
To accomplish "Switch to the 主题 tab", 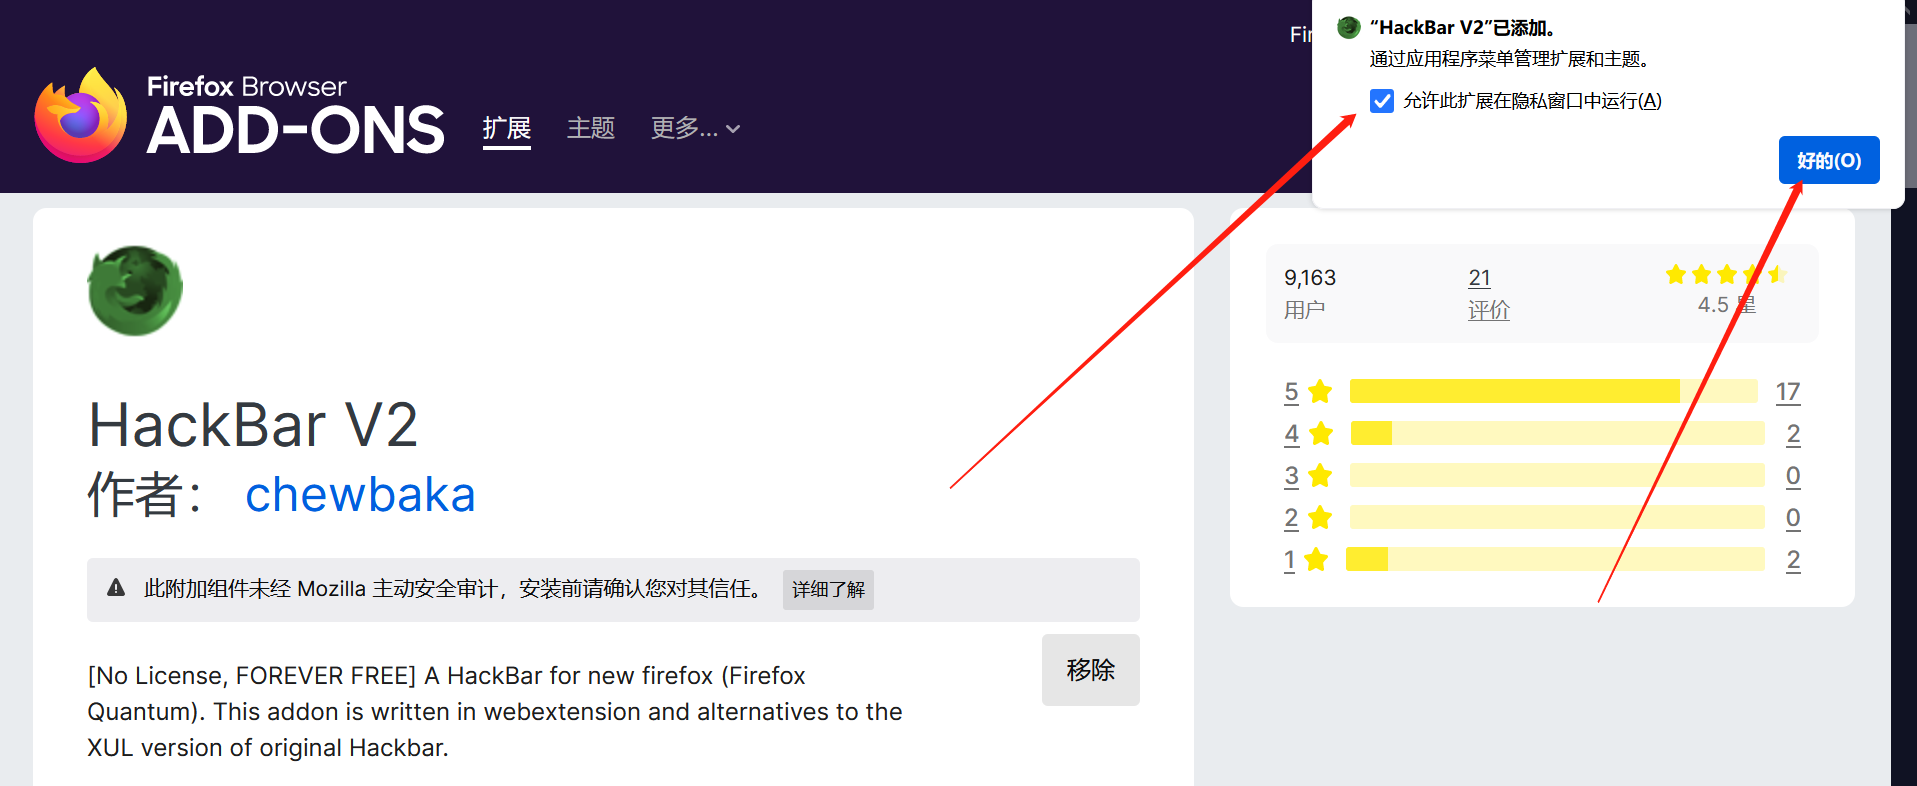I will pyautogui.click(x=591, y=128).
